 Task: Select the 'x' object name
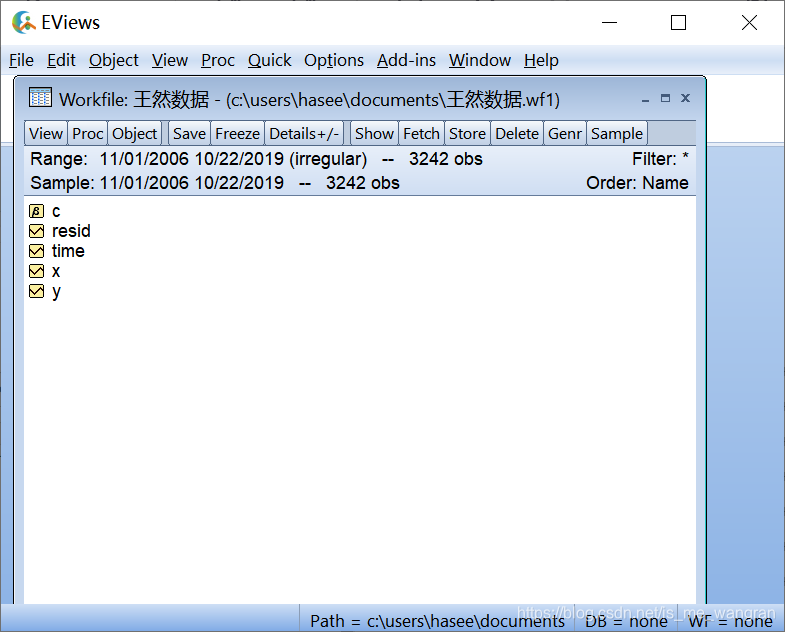click(x=56, y=271)
